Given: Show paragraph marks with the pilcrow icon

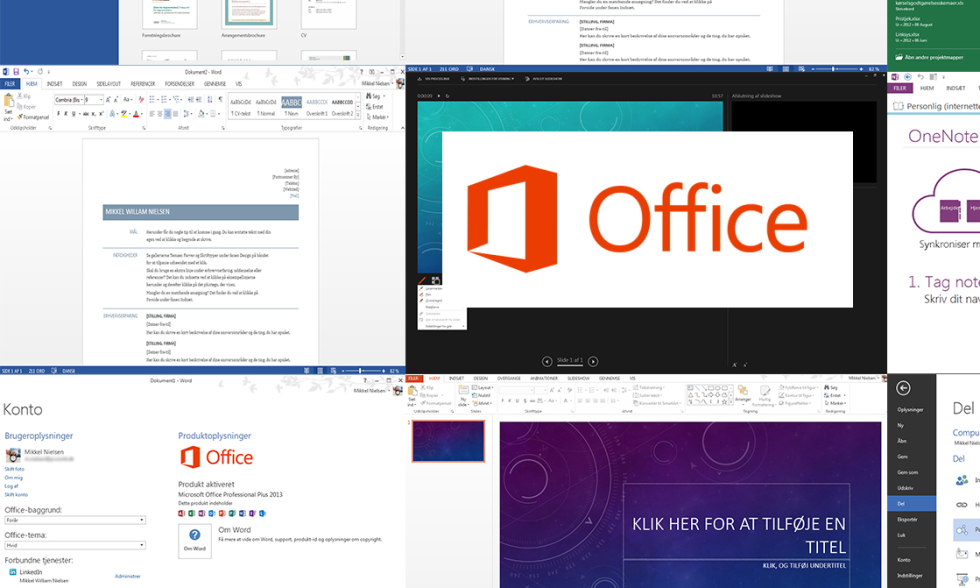Looking at the screenshot, I should point(220,99).
